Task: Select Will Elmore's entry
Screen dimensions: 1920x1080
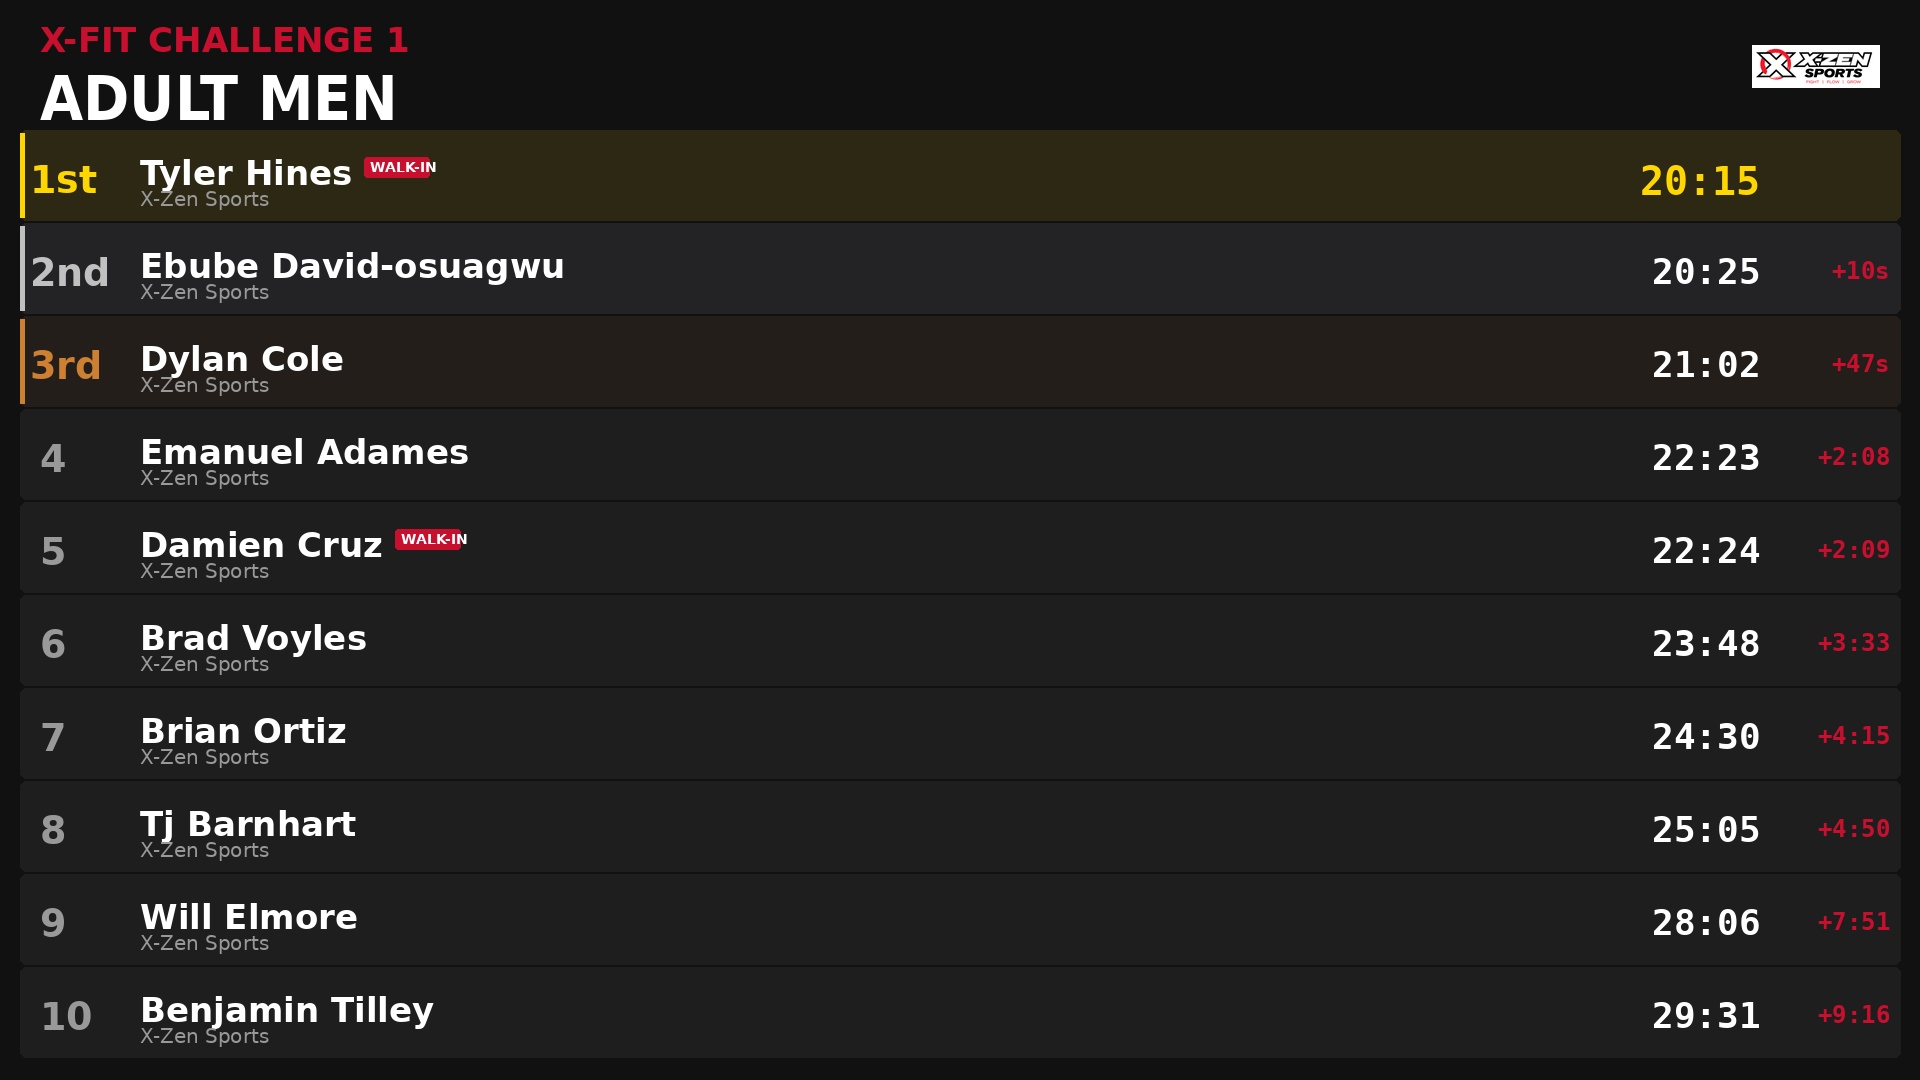Action: point(960,920)
